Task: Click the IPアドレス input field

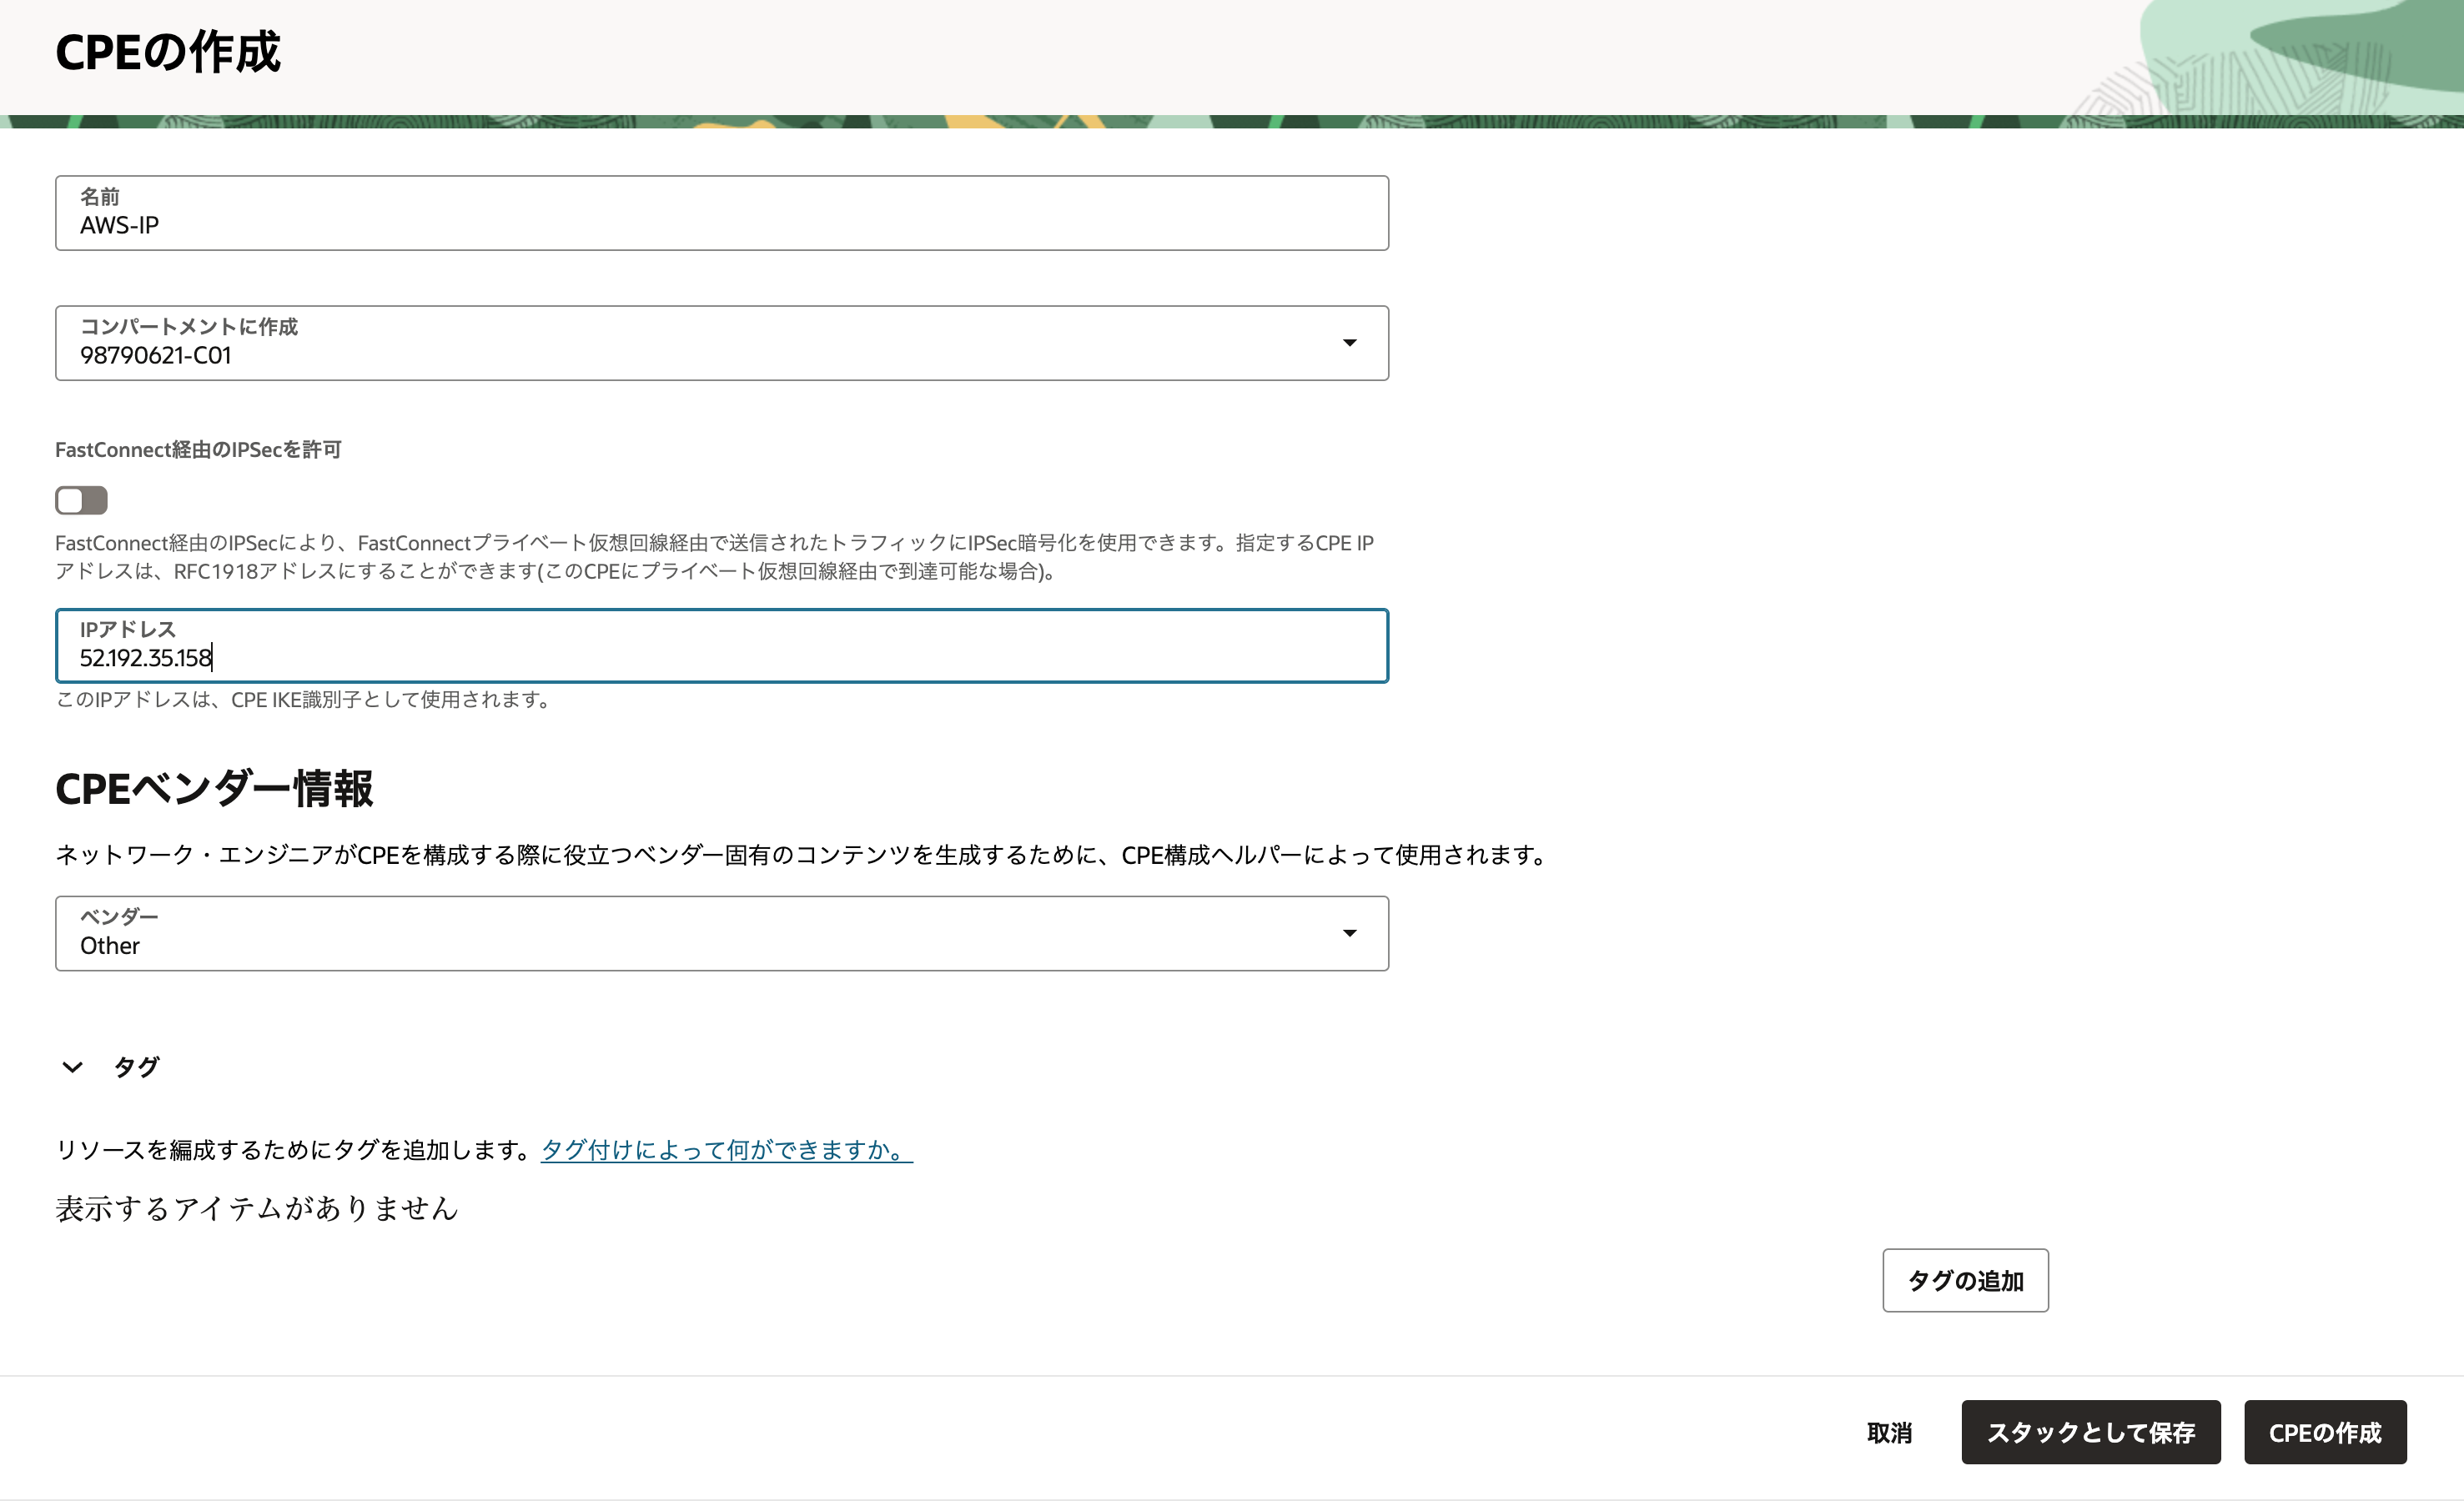Action: [721, 646]
